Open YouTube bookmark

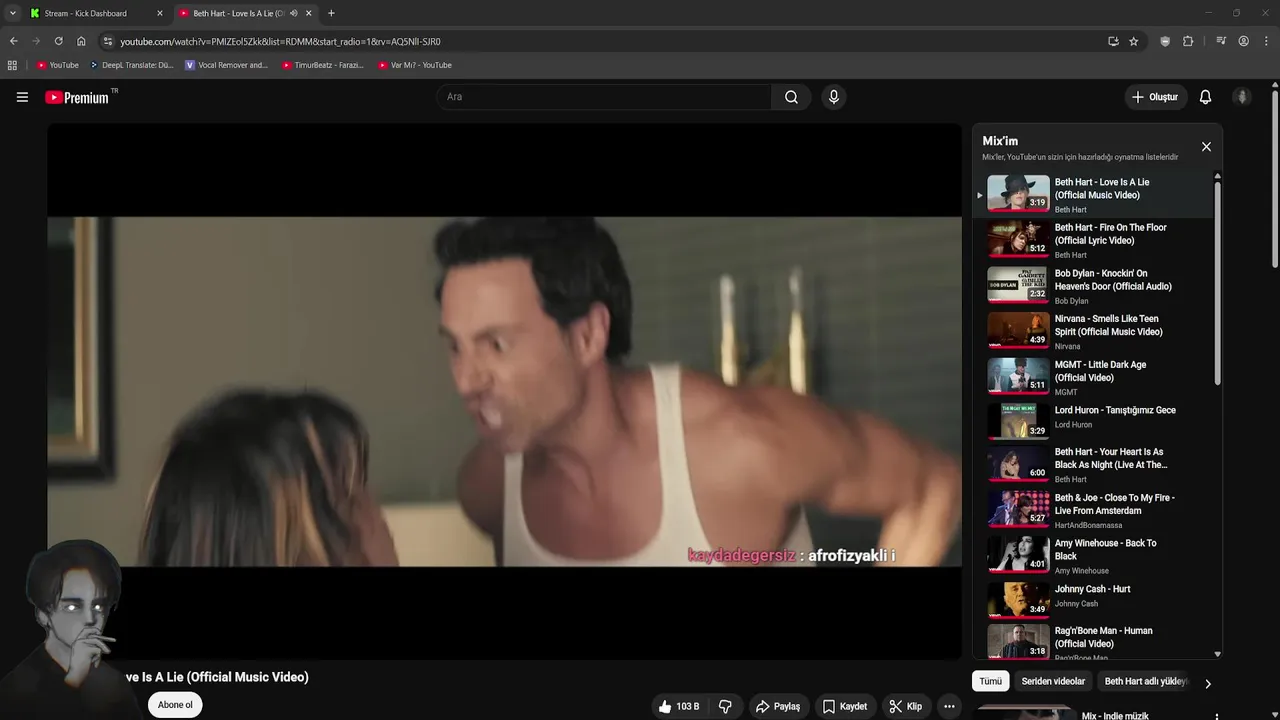[x=57, y=65]
